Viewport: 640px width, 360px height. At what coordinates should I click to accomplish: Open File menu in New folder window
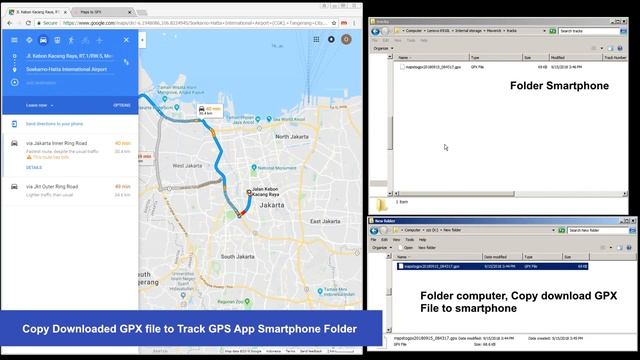click(373, 240)
